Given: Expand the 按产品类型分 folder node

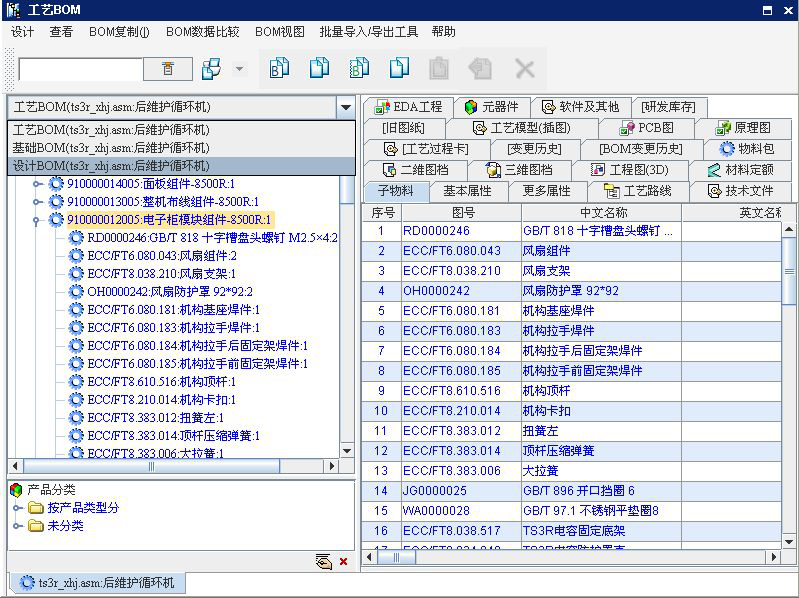Looking at the screenshot, I should click(x=18, y=508).
